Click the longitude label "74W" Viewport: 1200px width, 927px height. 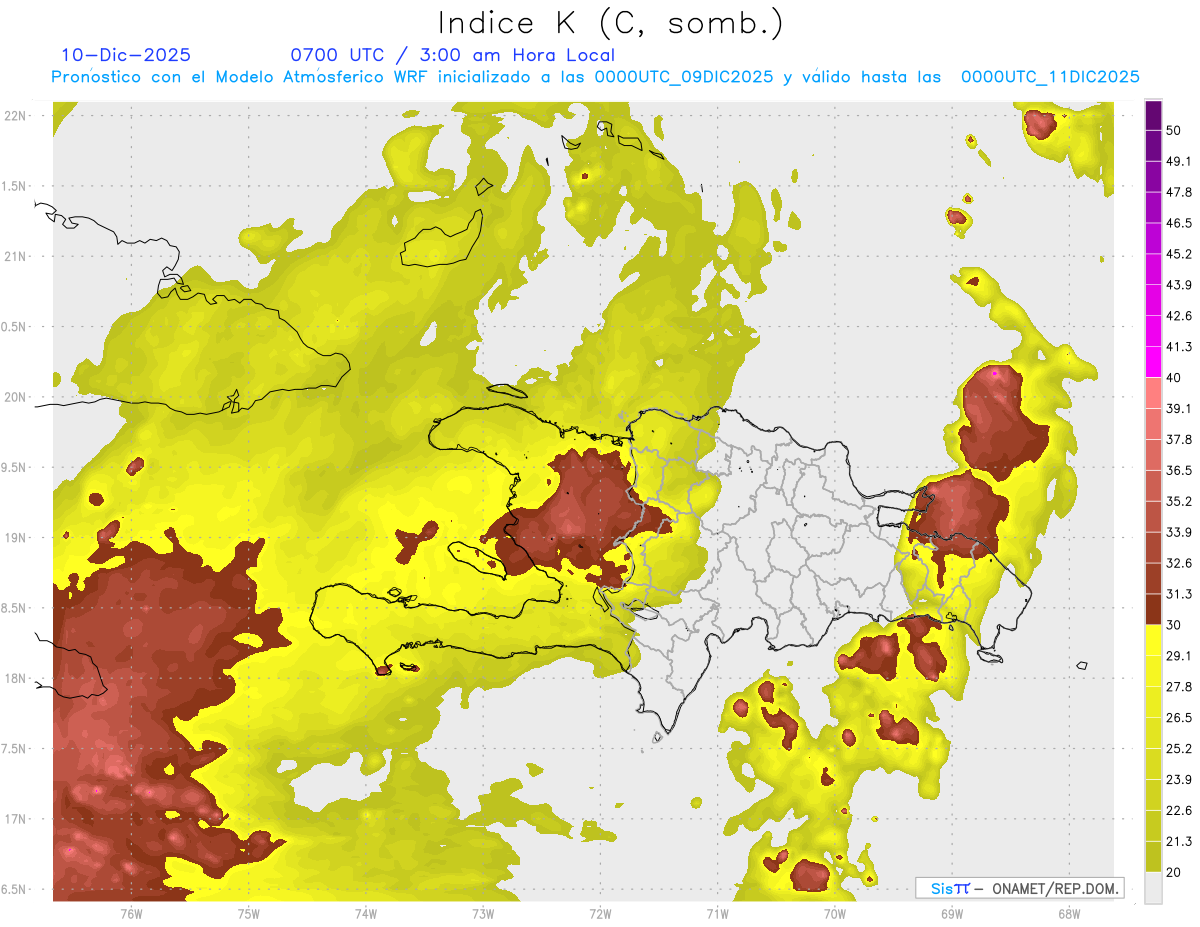[x=366, y=913]
